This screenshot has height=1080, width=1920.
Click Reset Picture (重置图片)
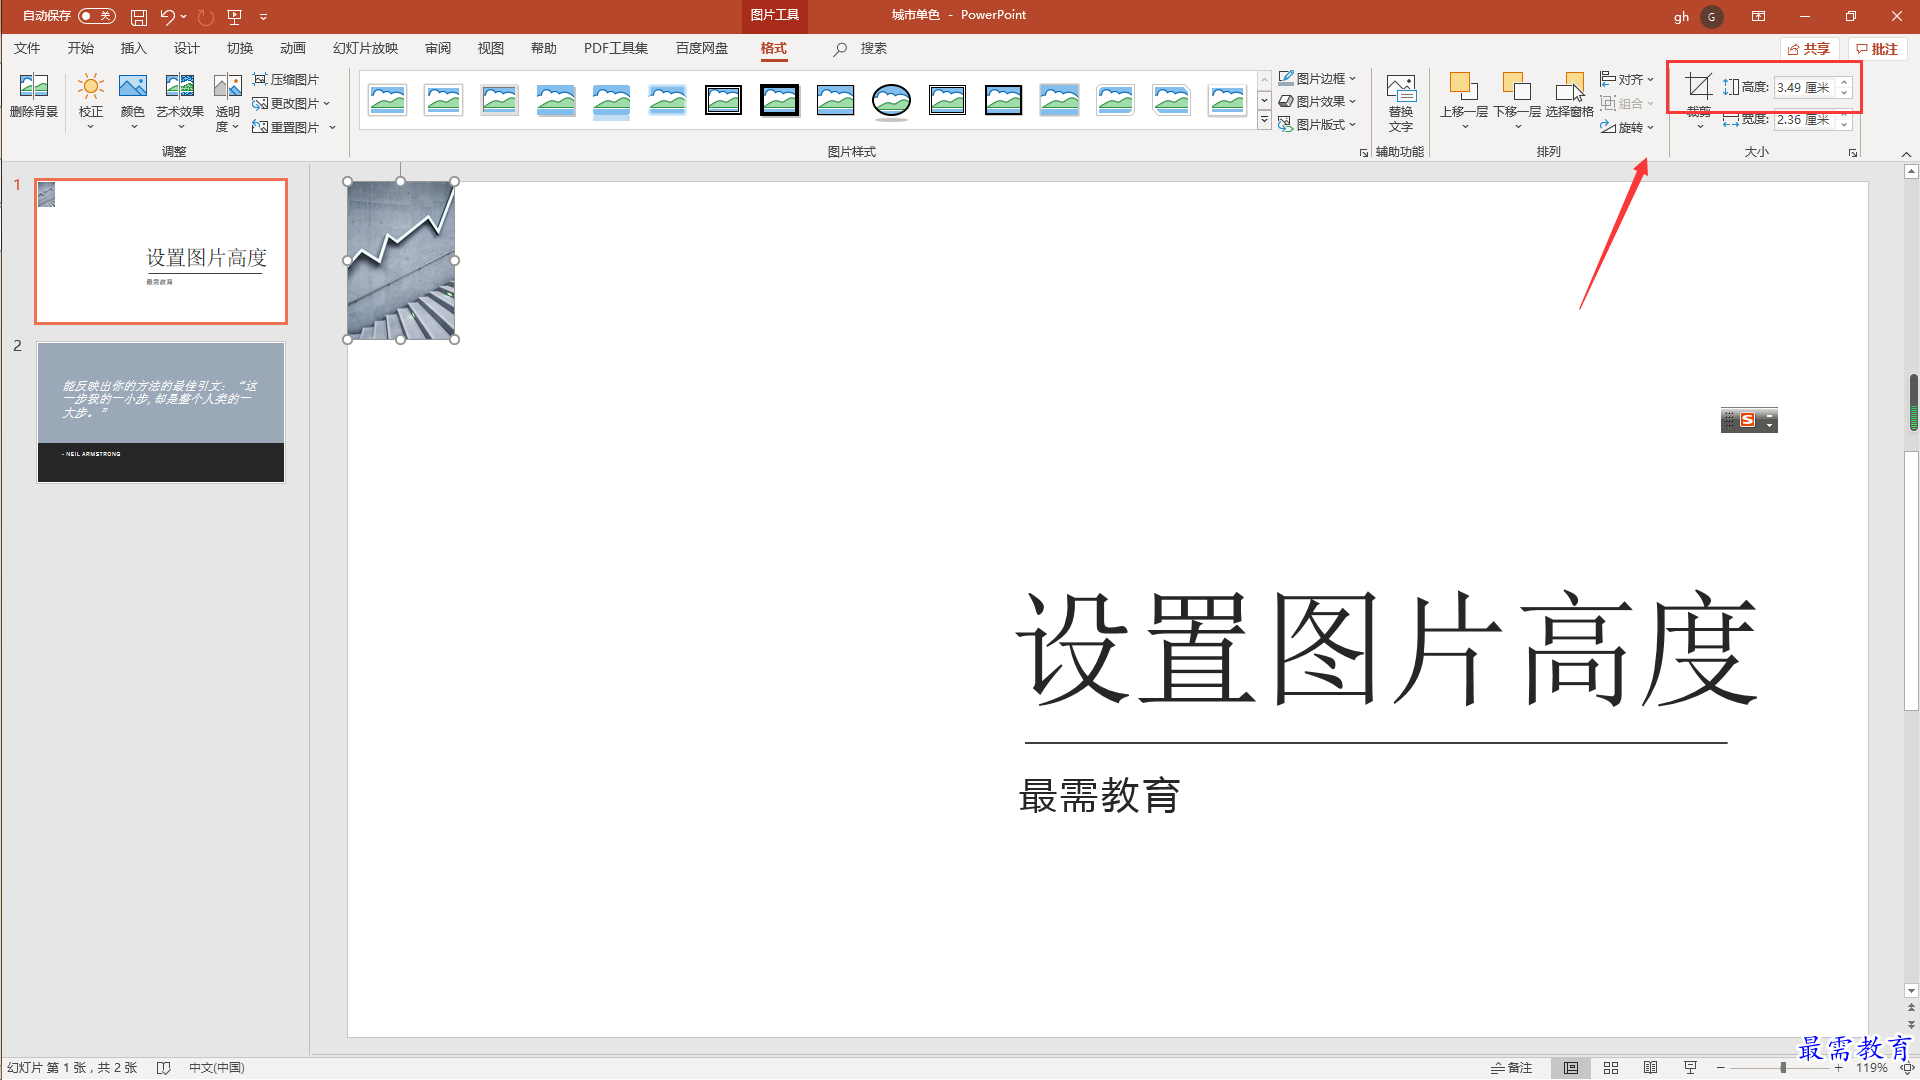tap(294, 127)
